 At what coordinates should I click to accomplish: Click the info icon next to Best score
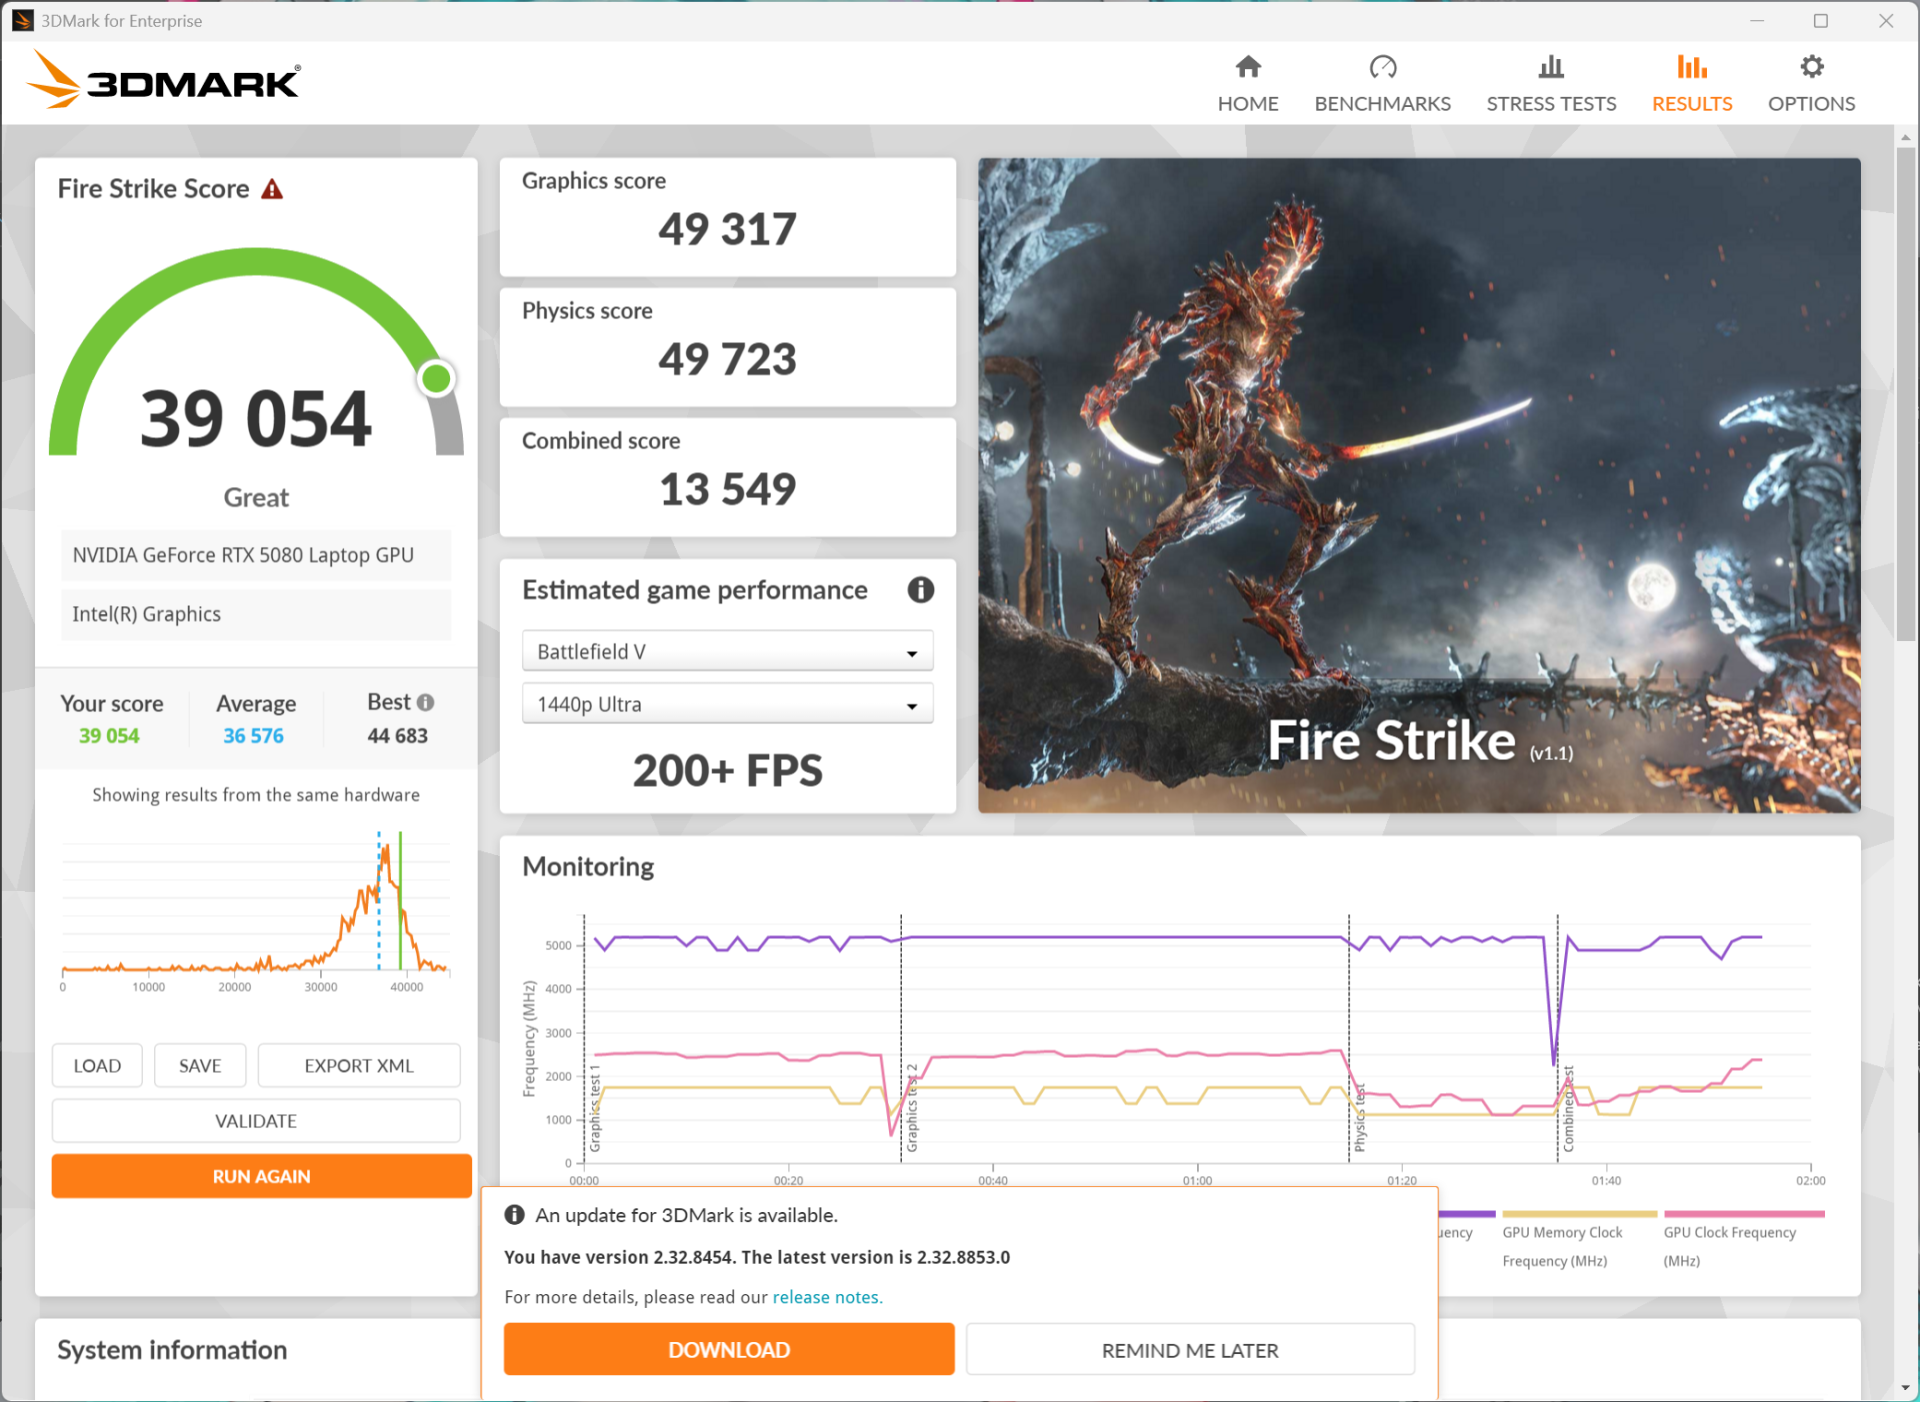pyautogui.click(x=428, y=702)
